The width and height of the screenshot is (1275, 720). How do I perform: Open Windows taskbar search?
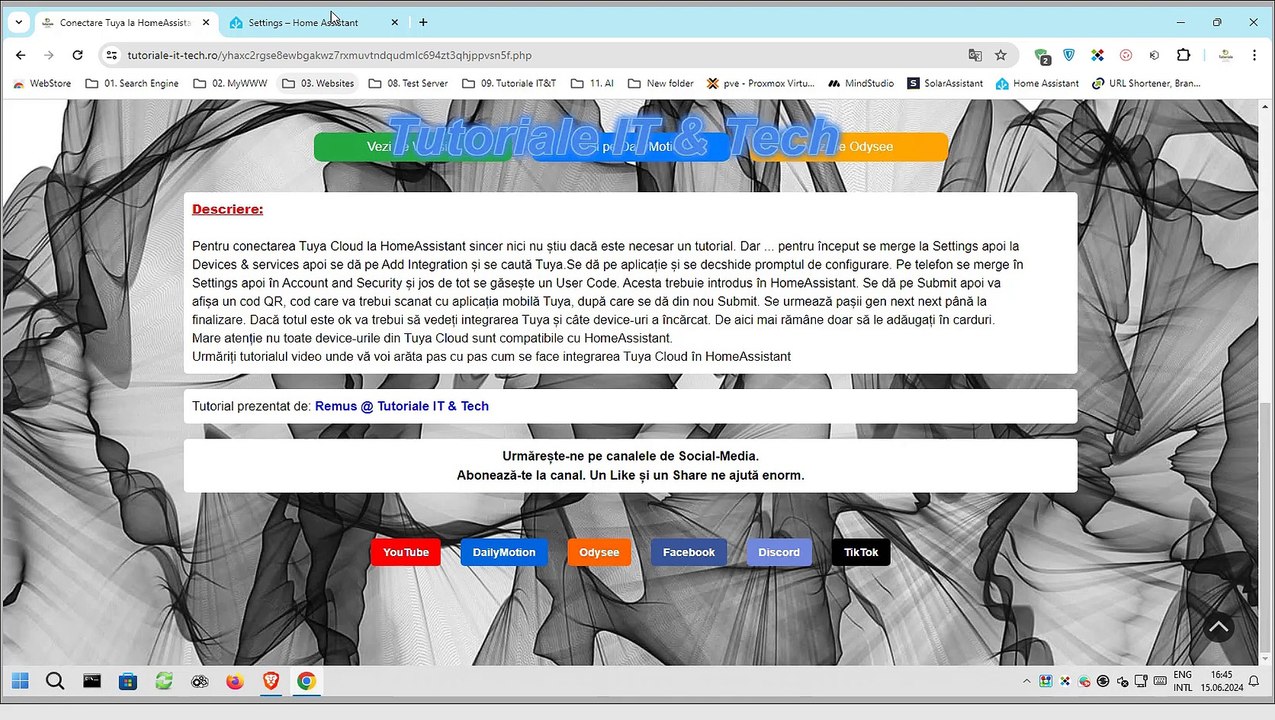pyautogui.click(x=55, y=681)
